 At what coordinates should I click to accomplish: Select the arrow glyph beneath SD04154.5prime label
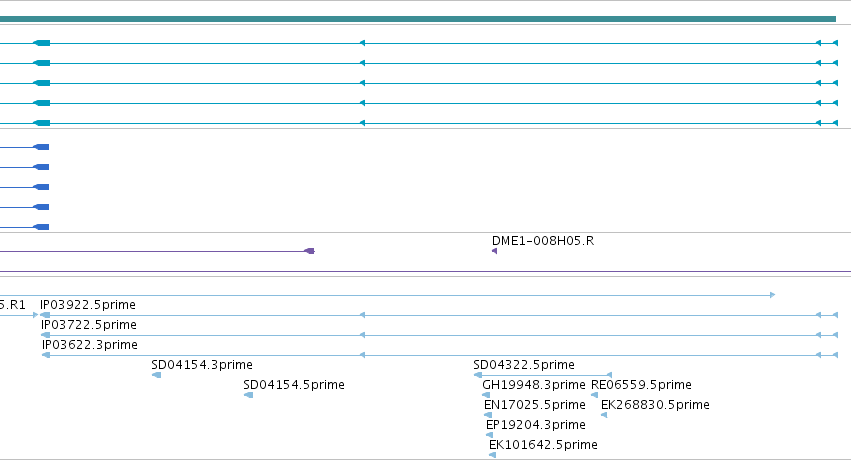click(249, 395)
